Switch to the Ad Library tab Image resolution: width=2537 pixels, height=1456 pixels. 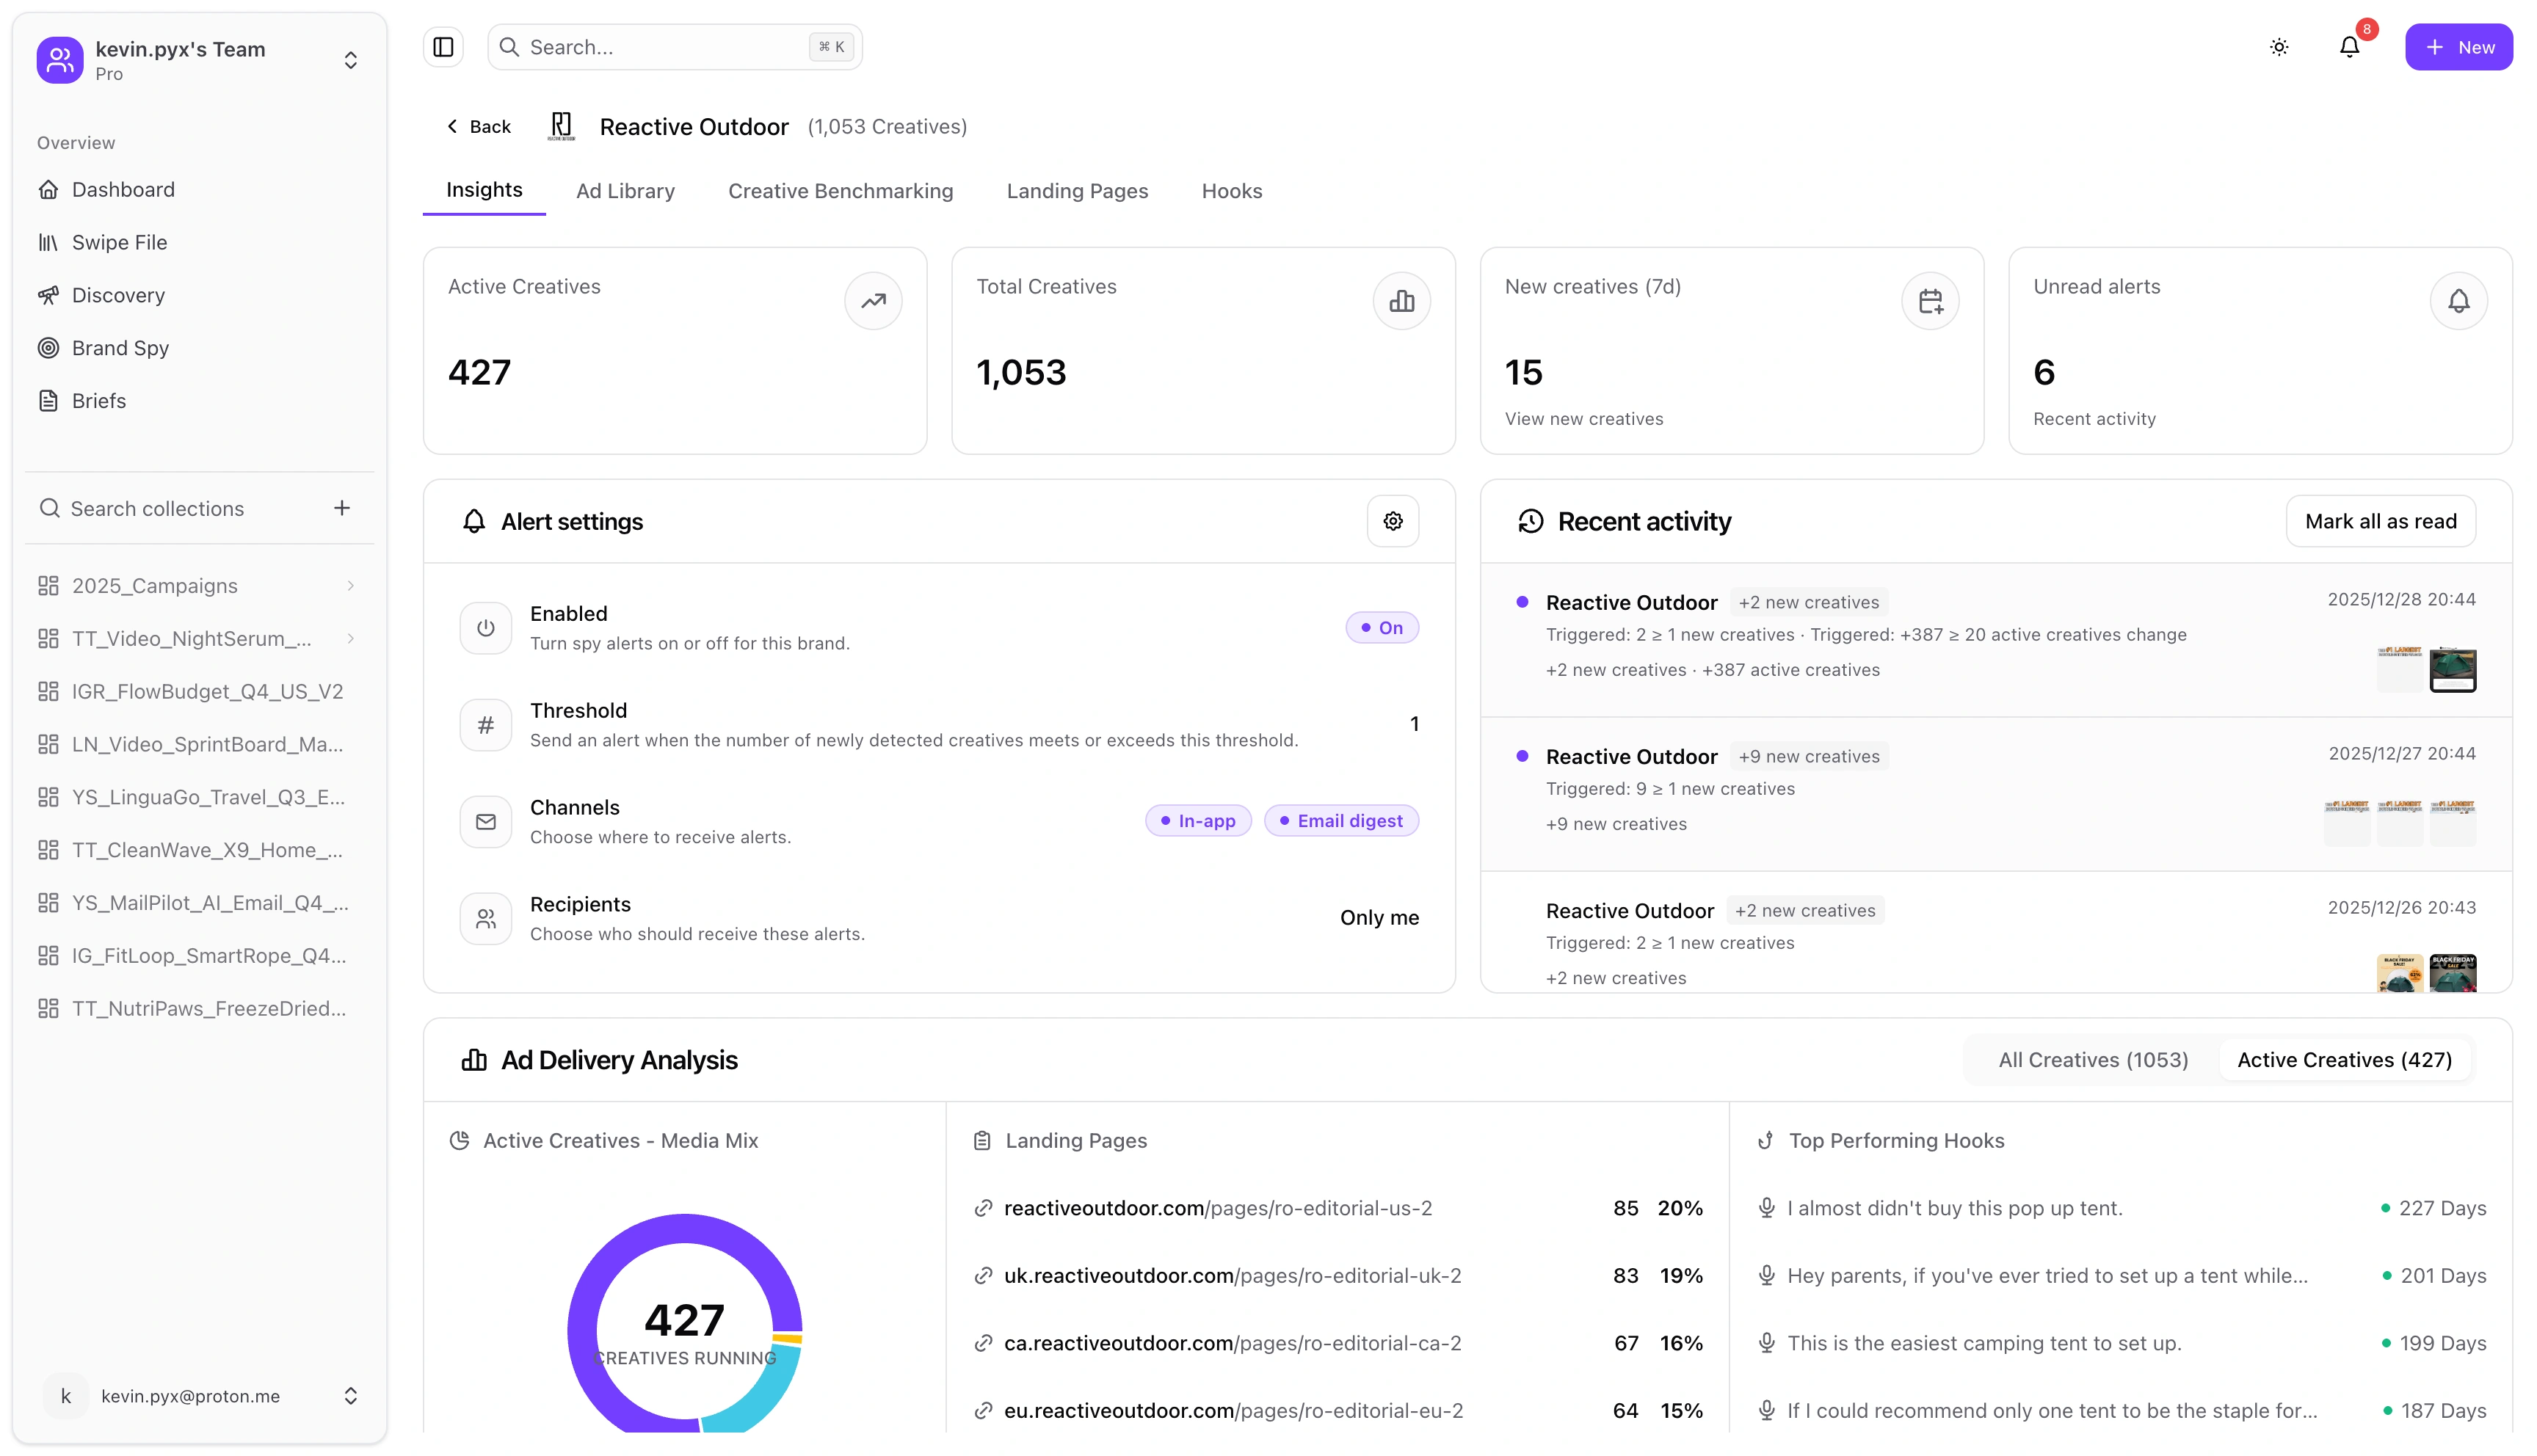click(625, 191)
